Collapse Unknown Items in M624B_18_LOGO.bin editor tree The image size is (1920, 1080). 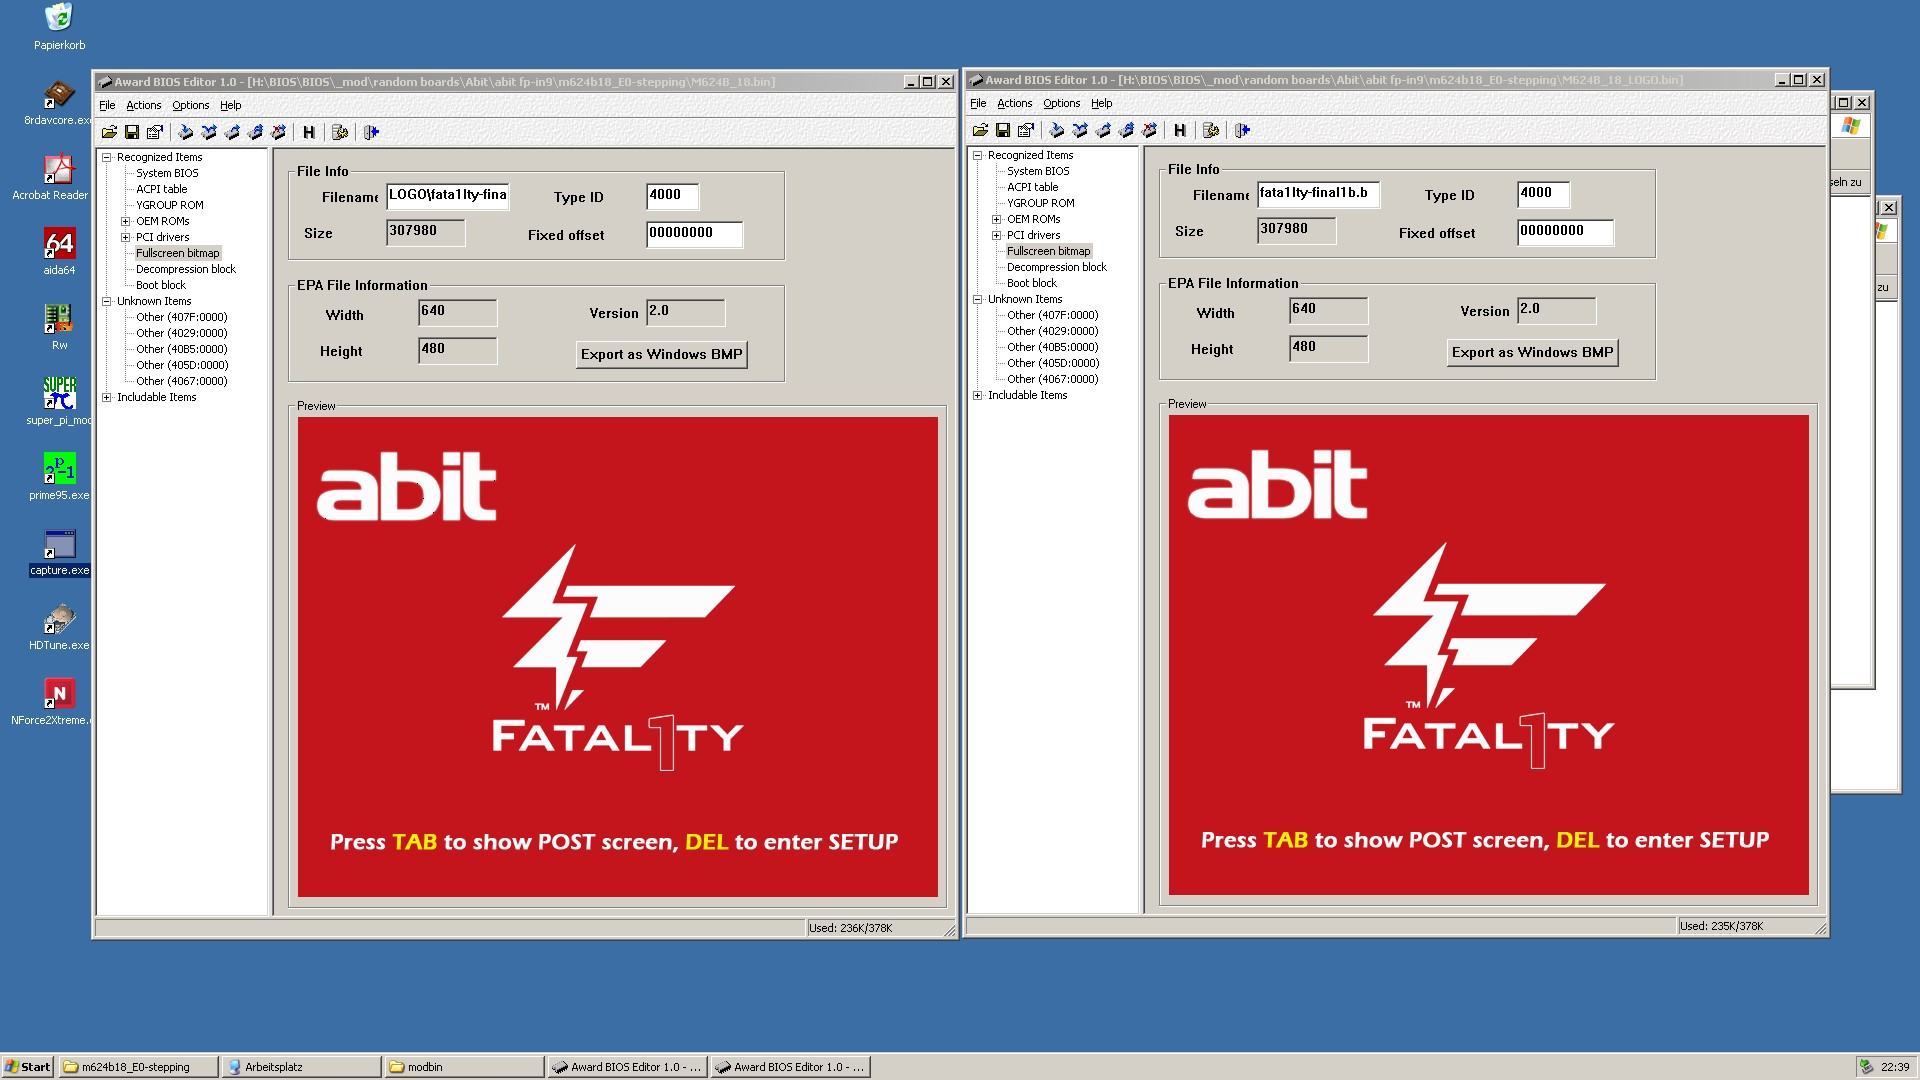978,299
